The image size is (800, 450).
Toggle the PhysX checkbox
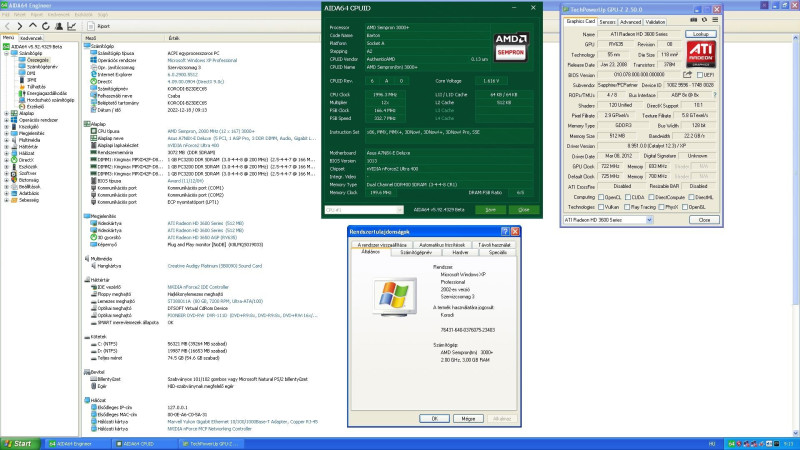(661, 207)
